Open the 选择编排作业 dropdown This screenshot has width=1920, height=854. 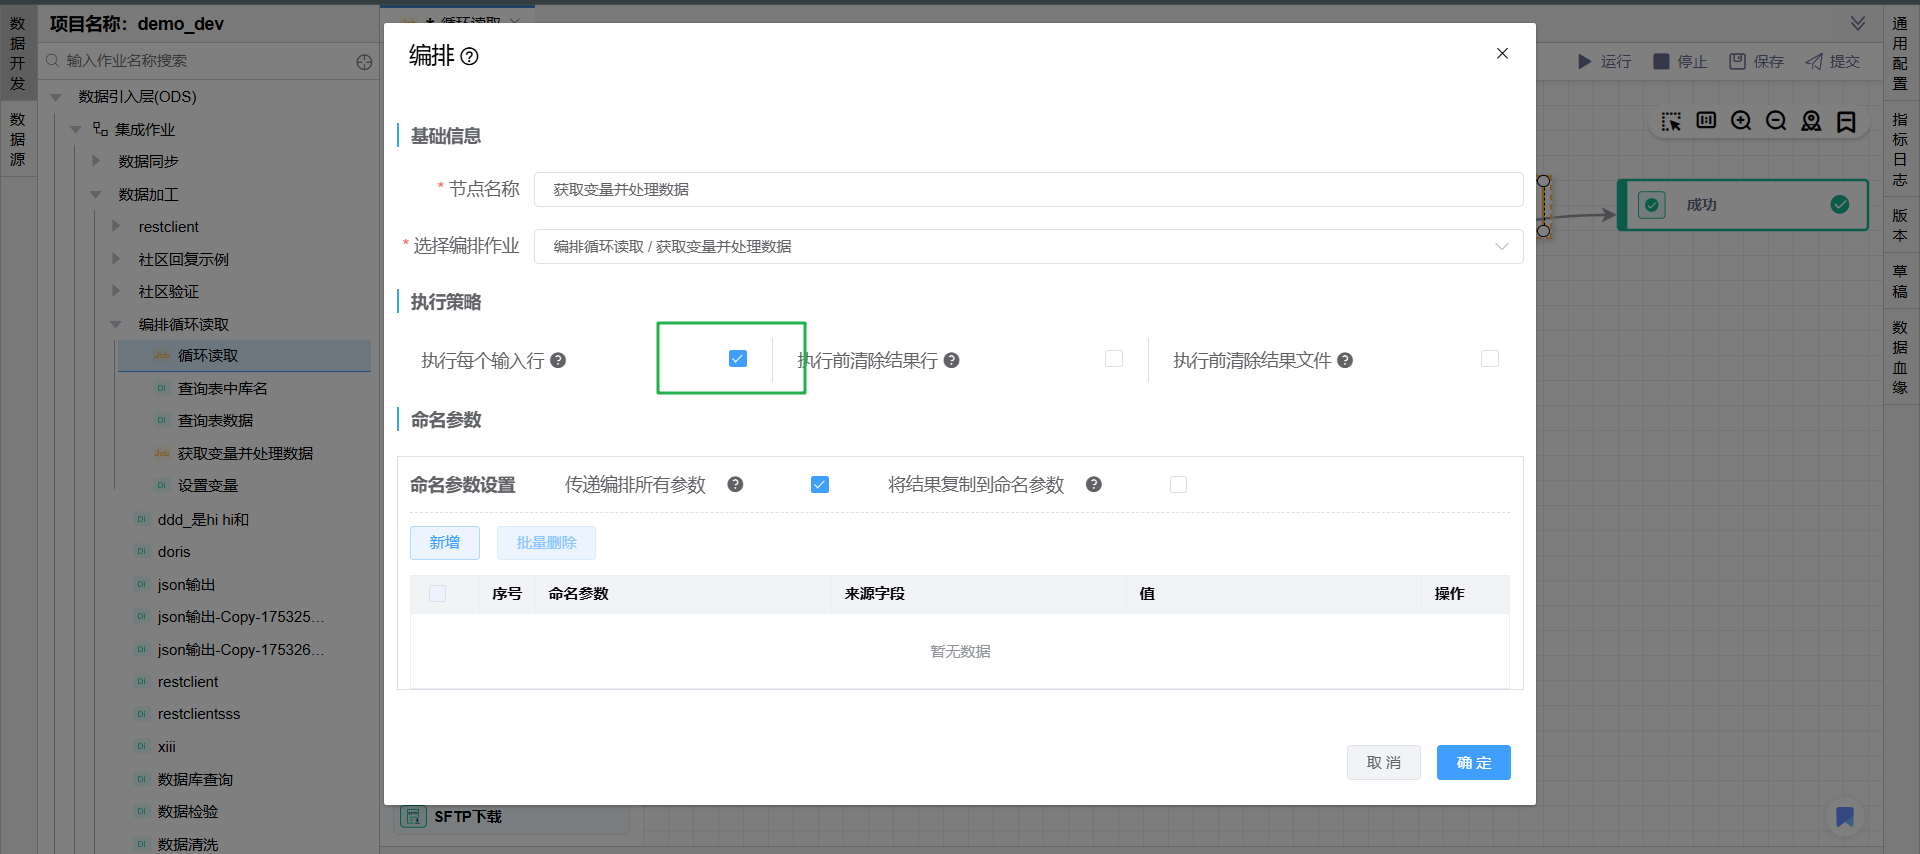(x=1027, y=247)
